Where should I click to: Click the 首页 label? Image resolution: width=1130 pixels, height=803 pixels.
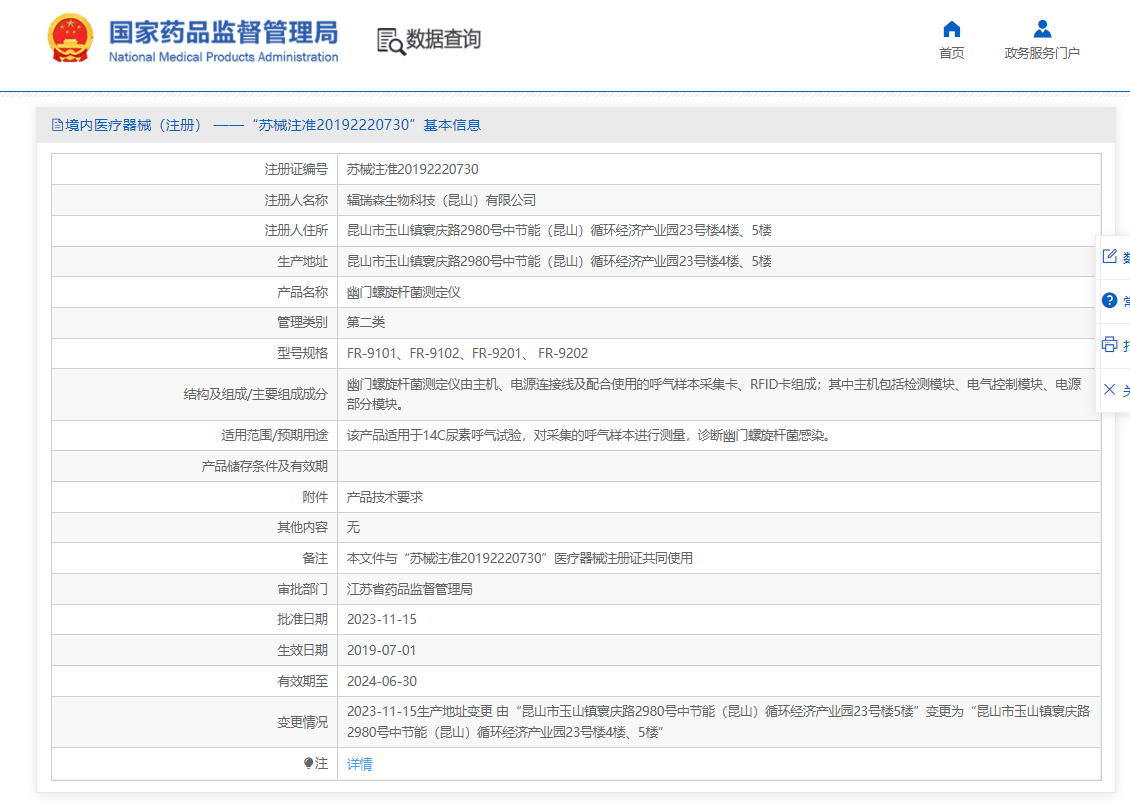pyautogui.click(x=951, y=53)
